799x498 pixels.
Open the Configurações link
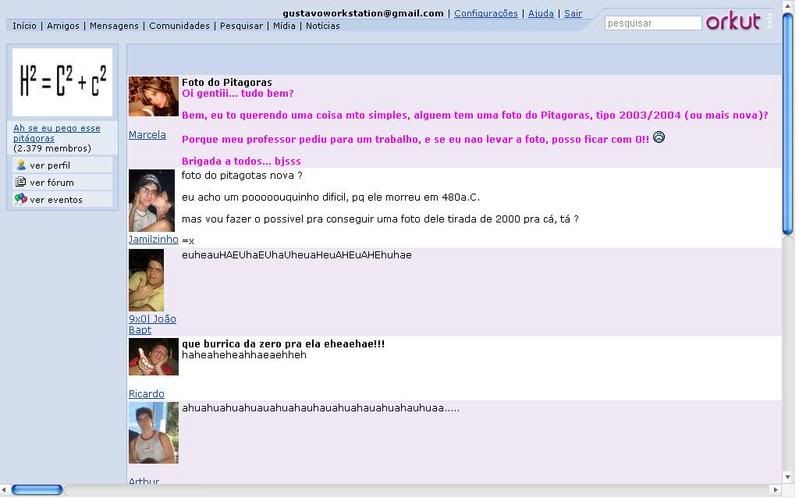(x=485, y=14)
